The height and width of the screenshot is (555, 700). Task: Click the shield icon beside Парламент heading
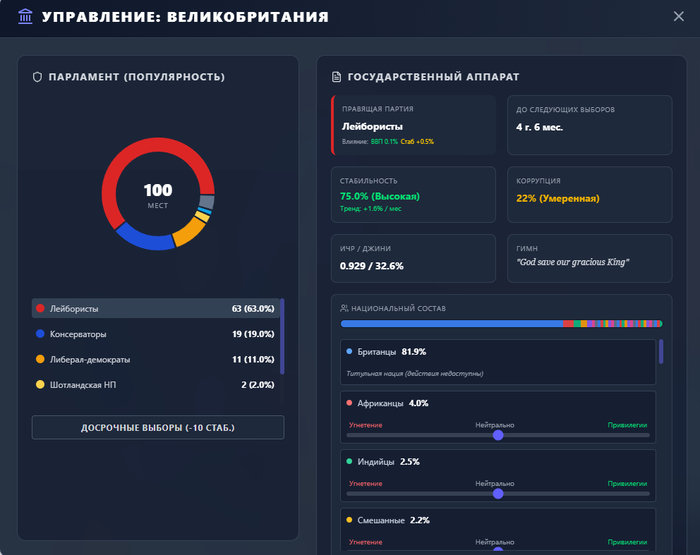[x=38, y=77]
